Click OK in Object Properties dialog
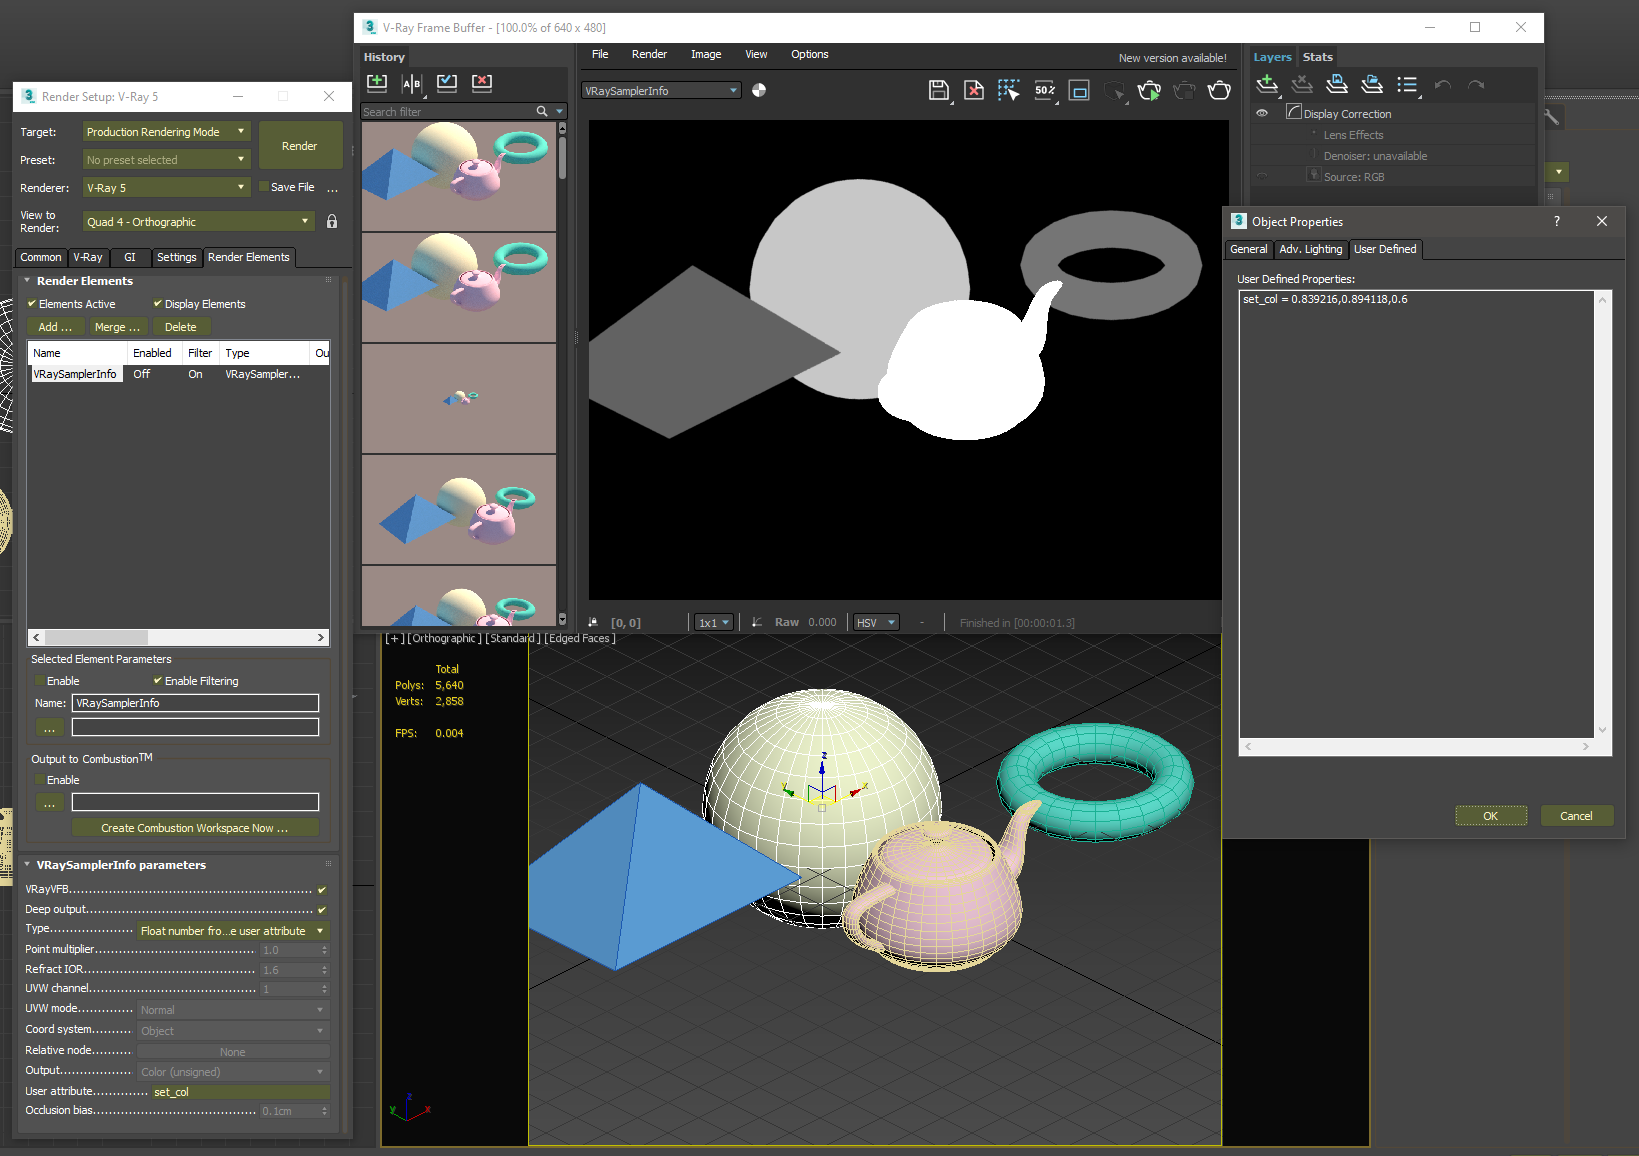The image size is (1639, 1156). pyautogui.click(x=1491, y=816)
